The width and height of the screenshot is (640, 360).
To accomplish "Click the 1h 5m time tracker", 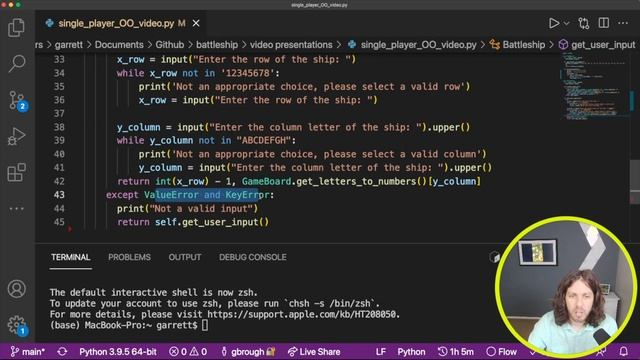I will coord(456,351).
